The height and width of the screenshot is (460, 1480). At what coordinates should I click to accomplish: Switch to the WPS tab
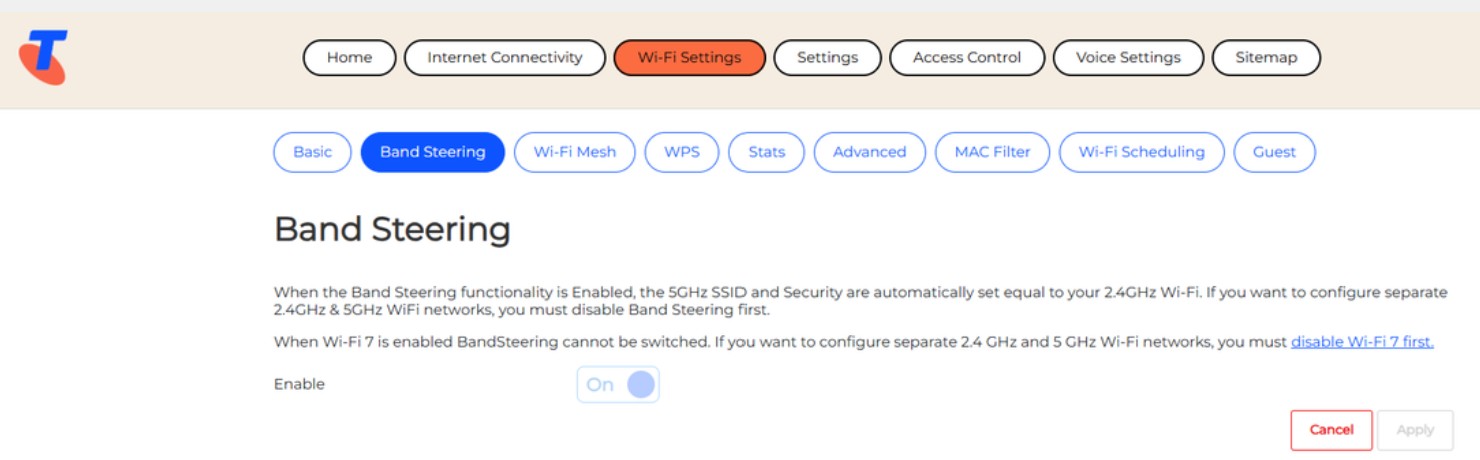[x=682, y=152]
